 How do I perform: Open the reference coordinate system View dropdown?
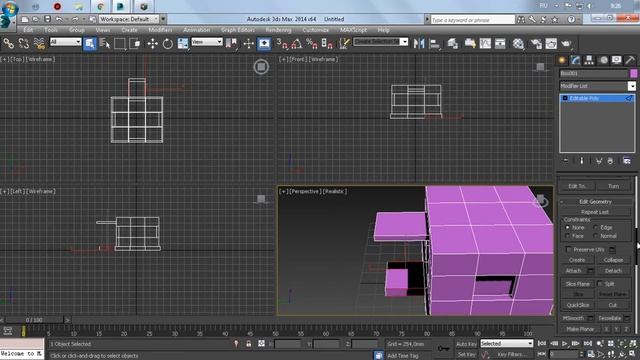coord(207,42)
